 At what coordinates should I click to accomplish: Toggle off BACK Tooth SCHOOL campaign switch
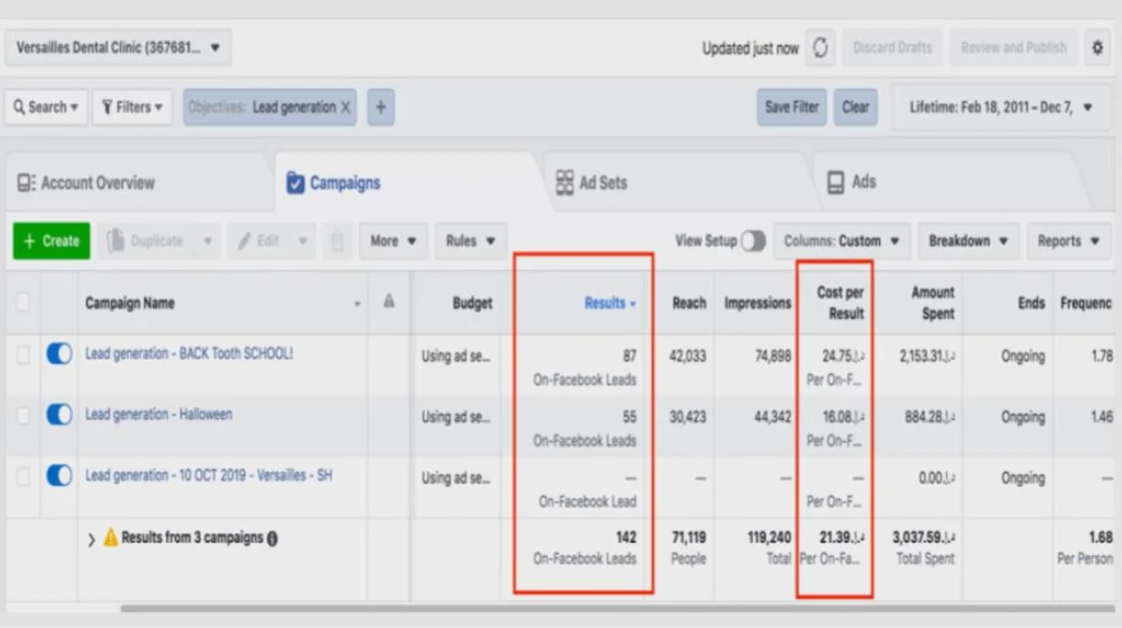pyautogui.click(x=59, y=354)
